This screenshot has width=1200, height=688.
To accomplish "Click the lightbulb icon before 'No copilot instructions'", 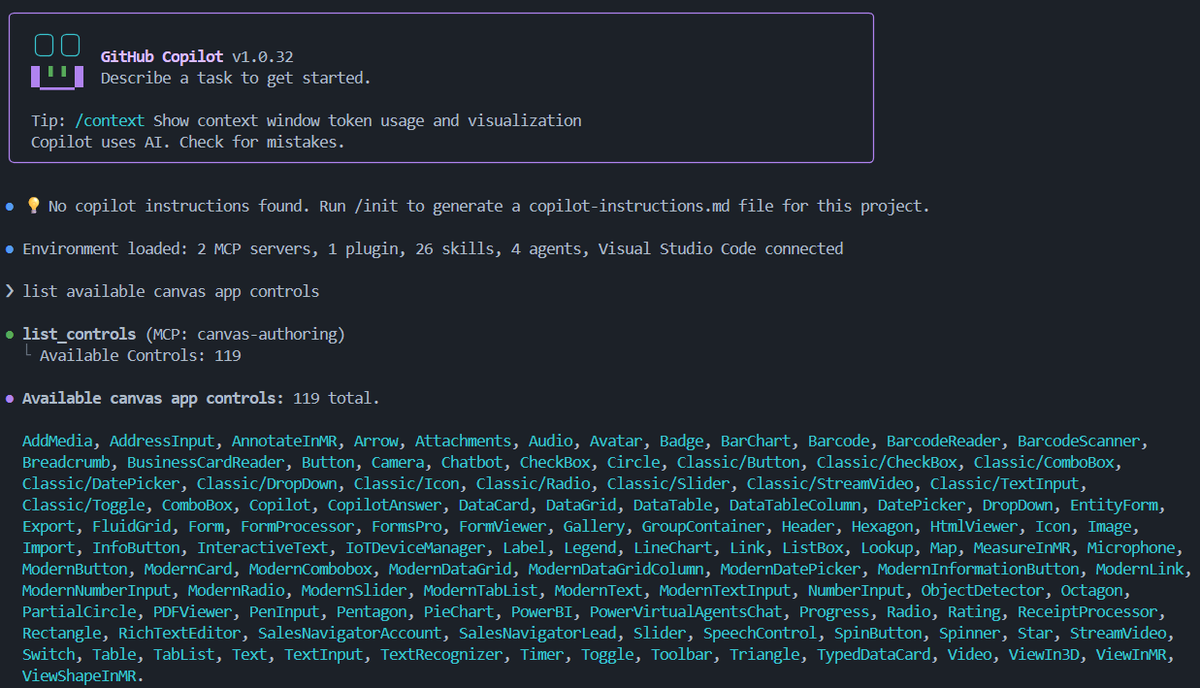I will (33, 206).
